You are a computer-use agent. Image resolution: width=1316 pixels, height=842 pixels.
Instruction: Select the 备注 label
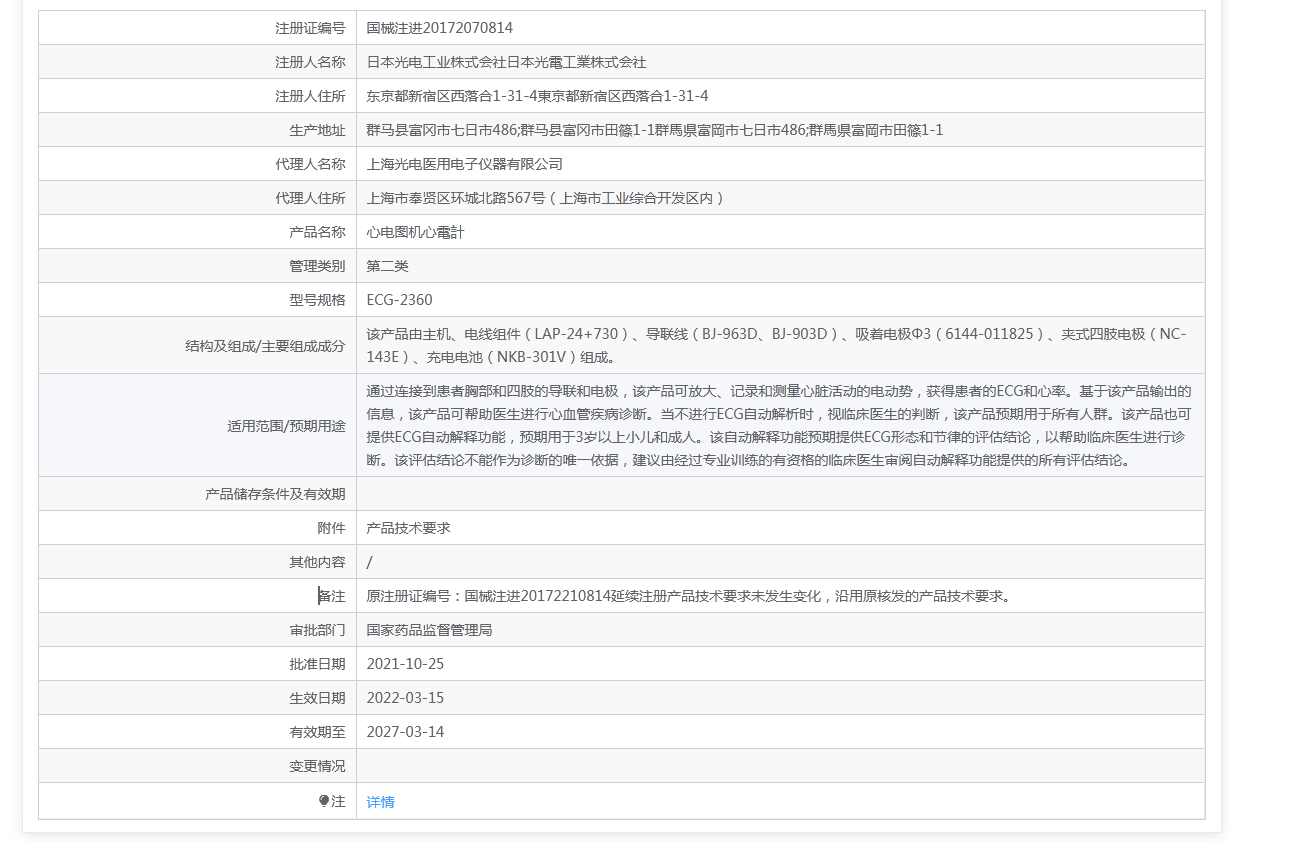[331, 596]
